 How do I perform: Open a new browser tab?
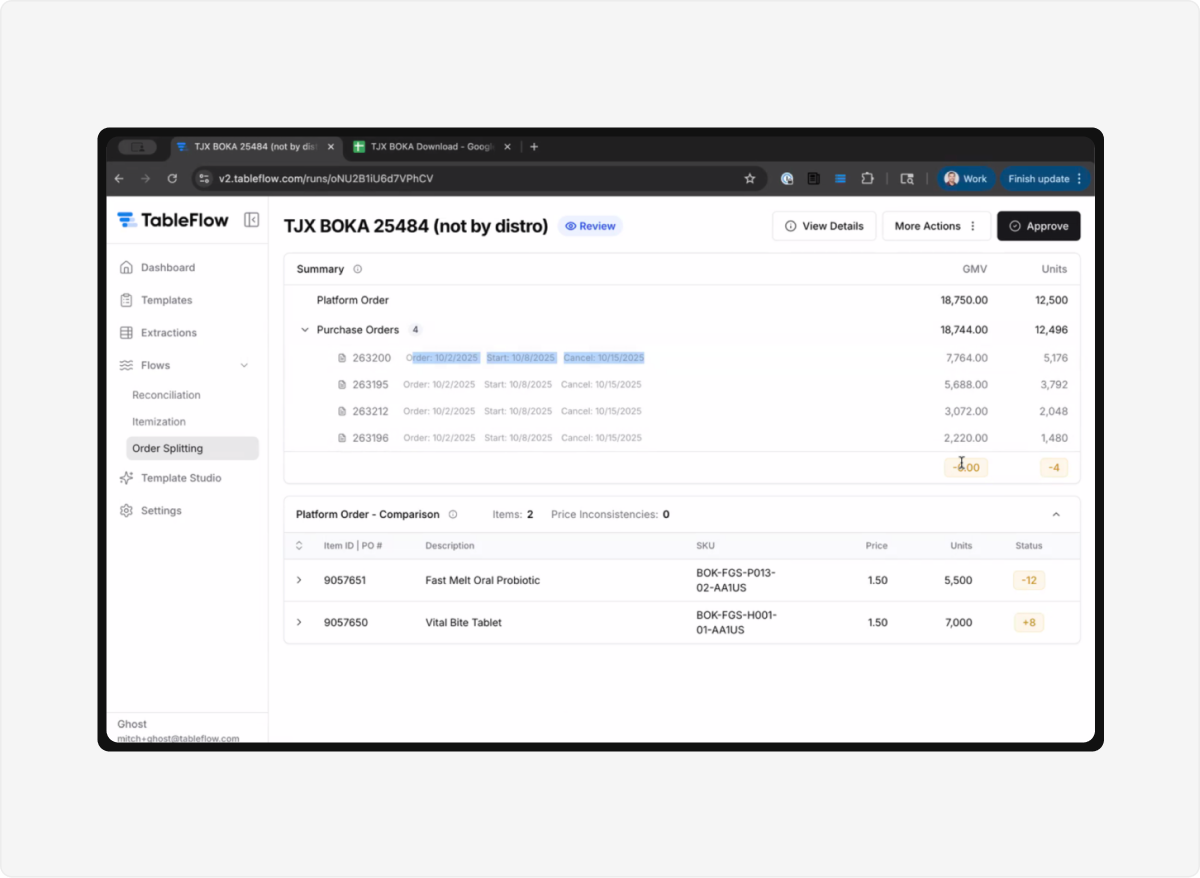534,147
